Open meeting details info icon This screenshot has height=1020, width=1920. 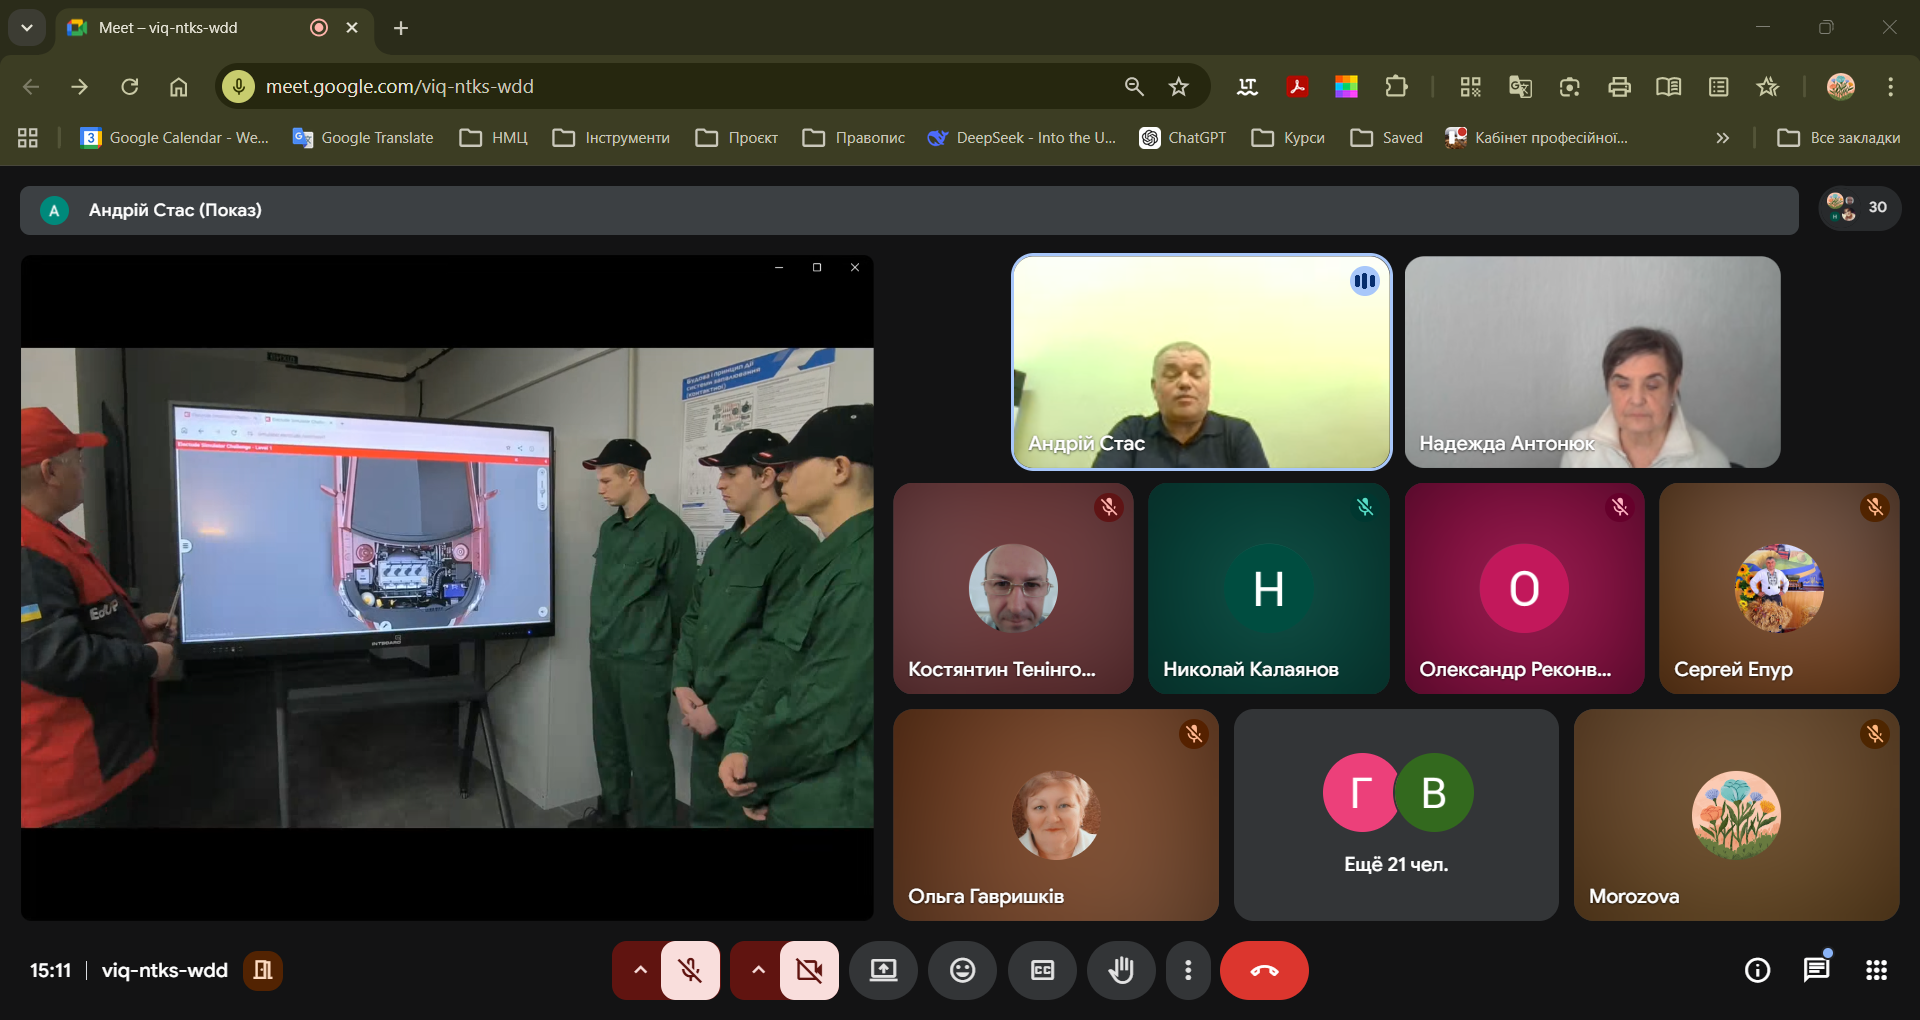click(x=1757, y=970)
